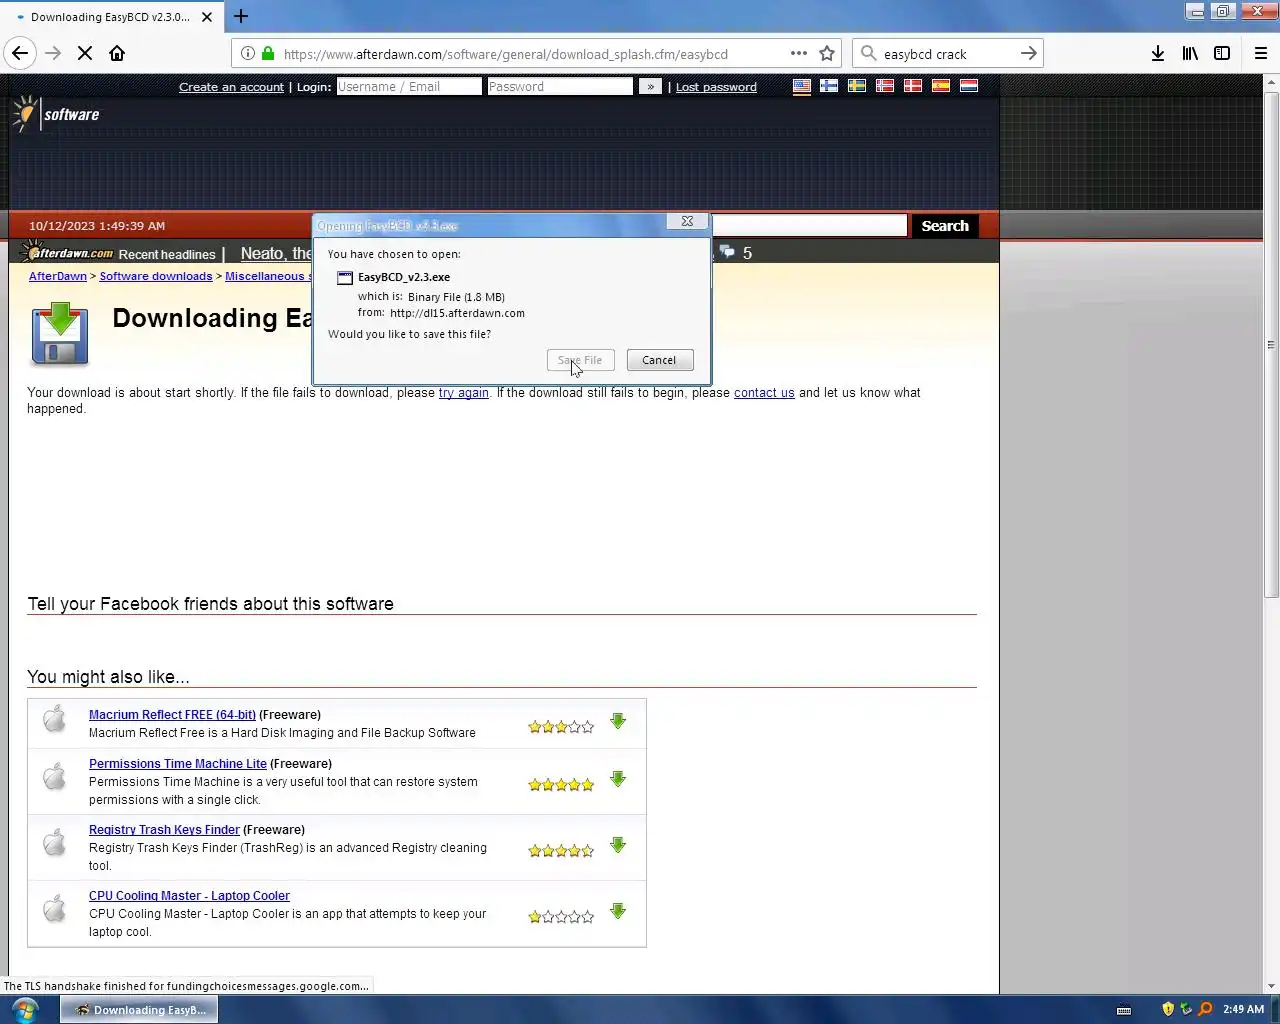
Task: Close the Opening EasyBCD dialog
Action: pyautogui.click(x=687, y=221)
